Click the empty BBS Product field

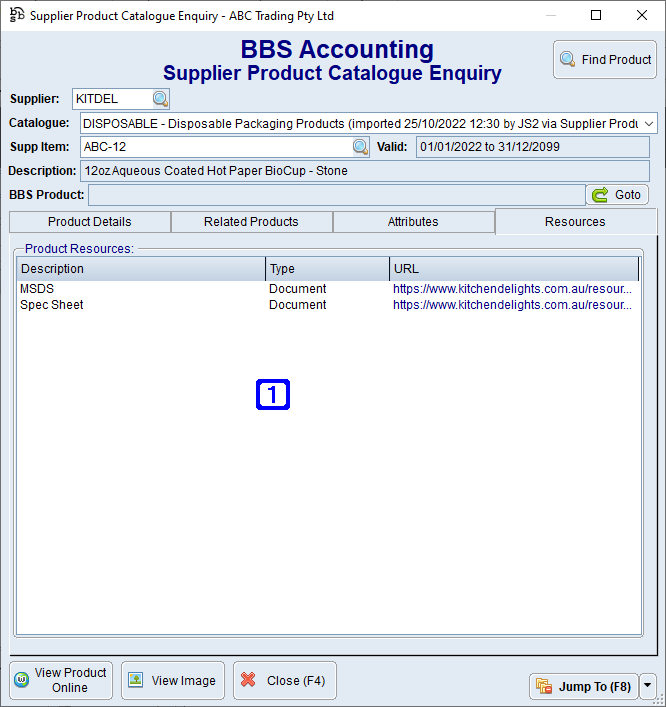point(337,195)
